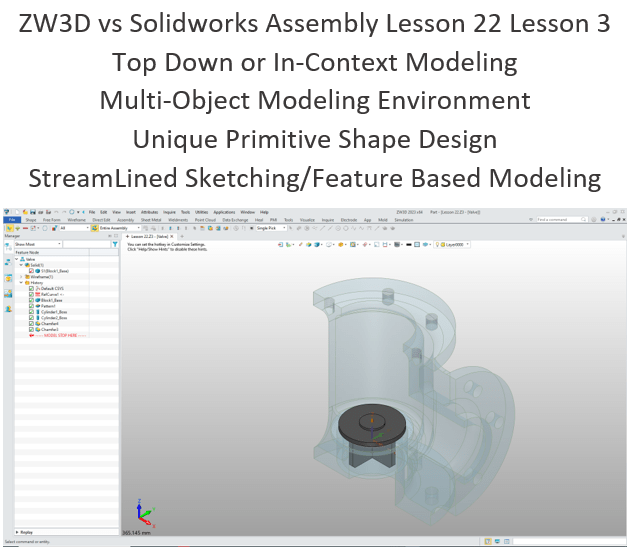Click the filter funnel icon in Manager
Viewport: 633px width, 554px height.
click(116, 243)
